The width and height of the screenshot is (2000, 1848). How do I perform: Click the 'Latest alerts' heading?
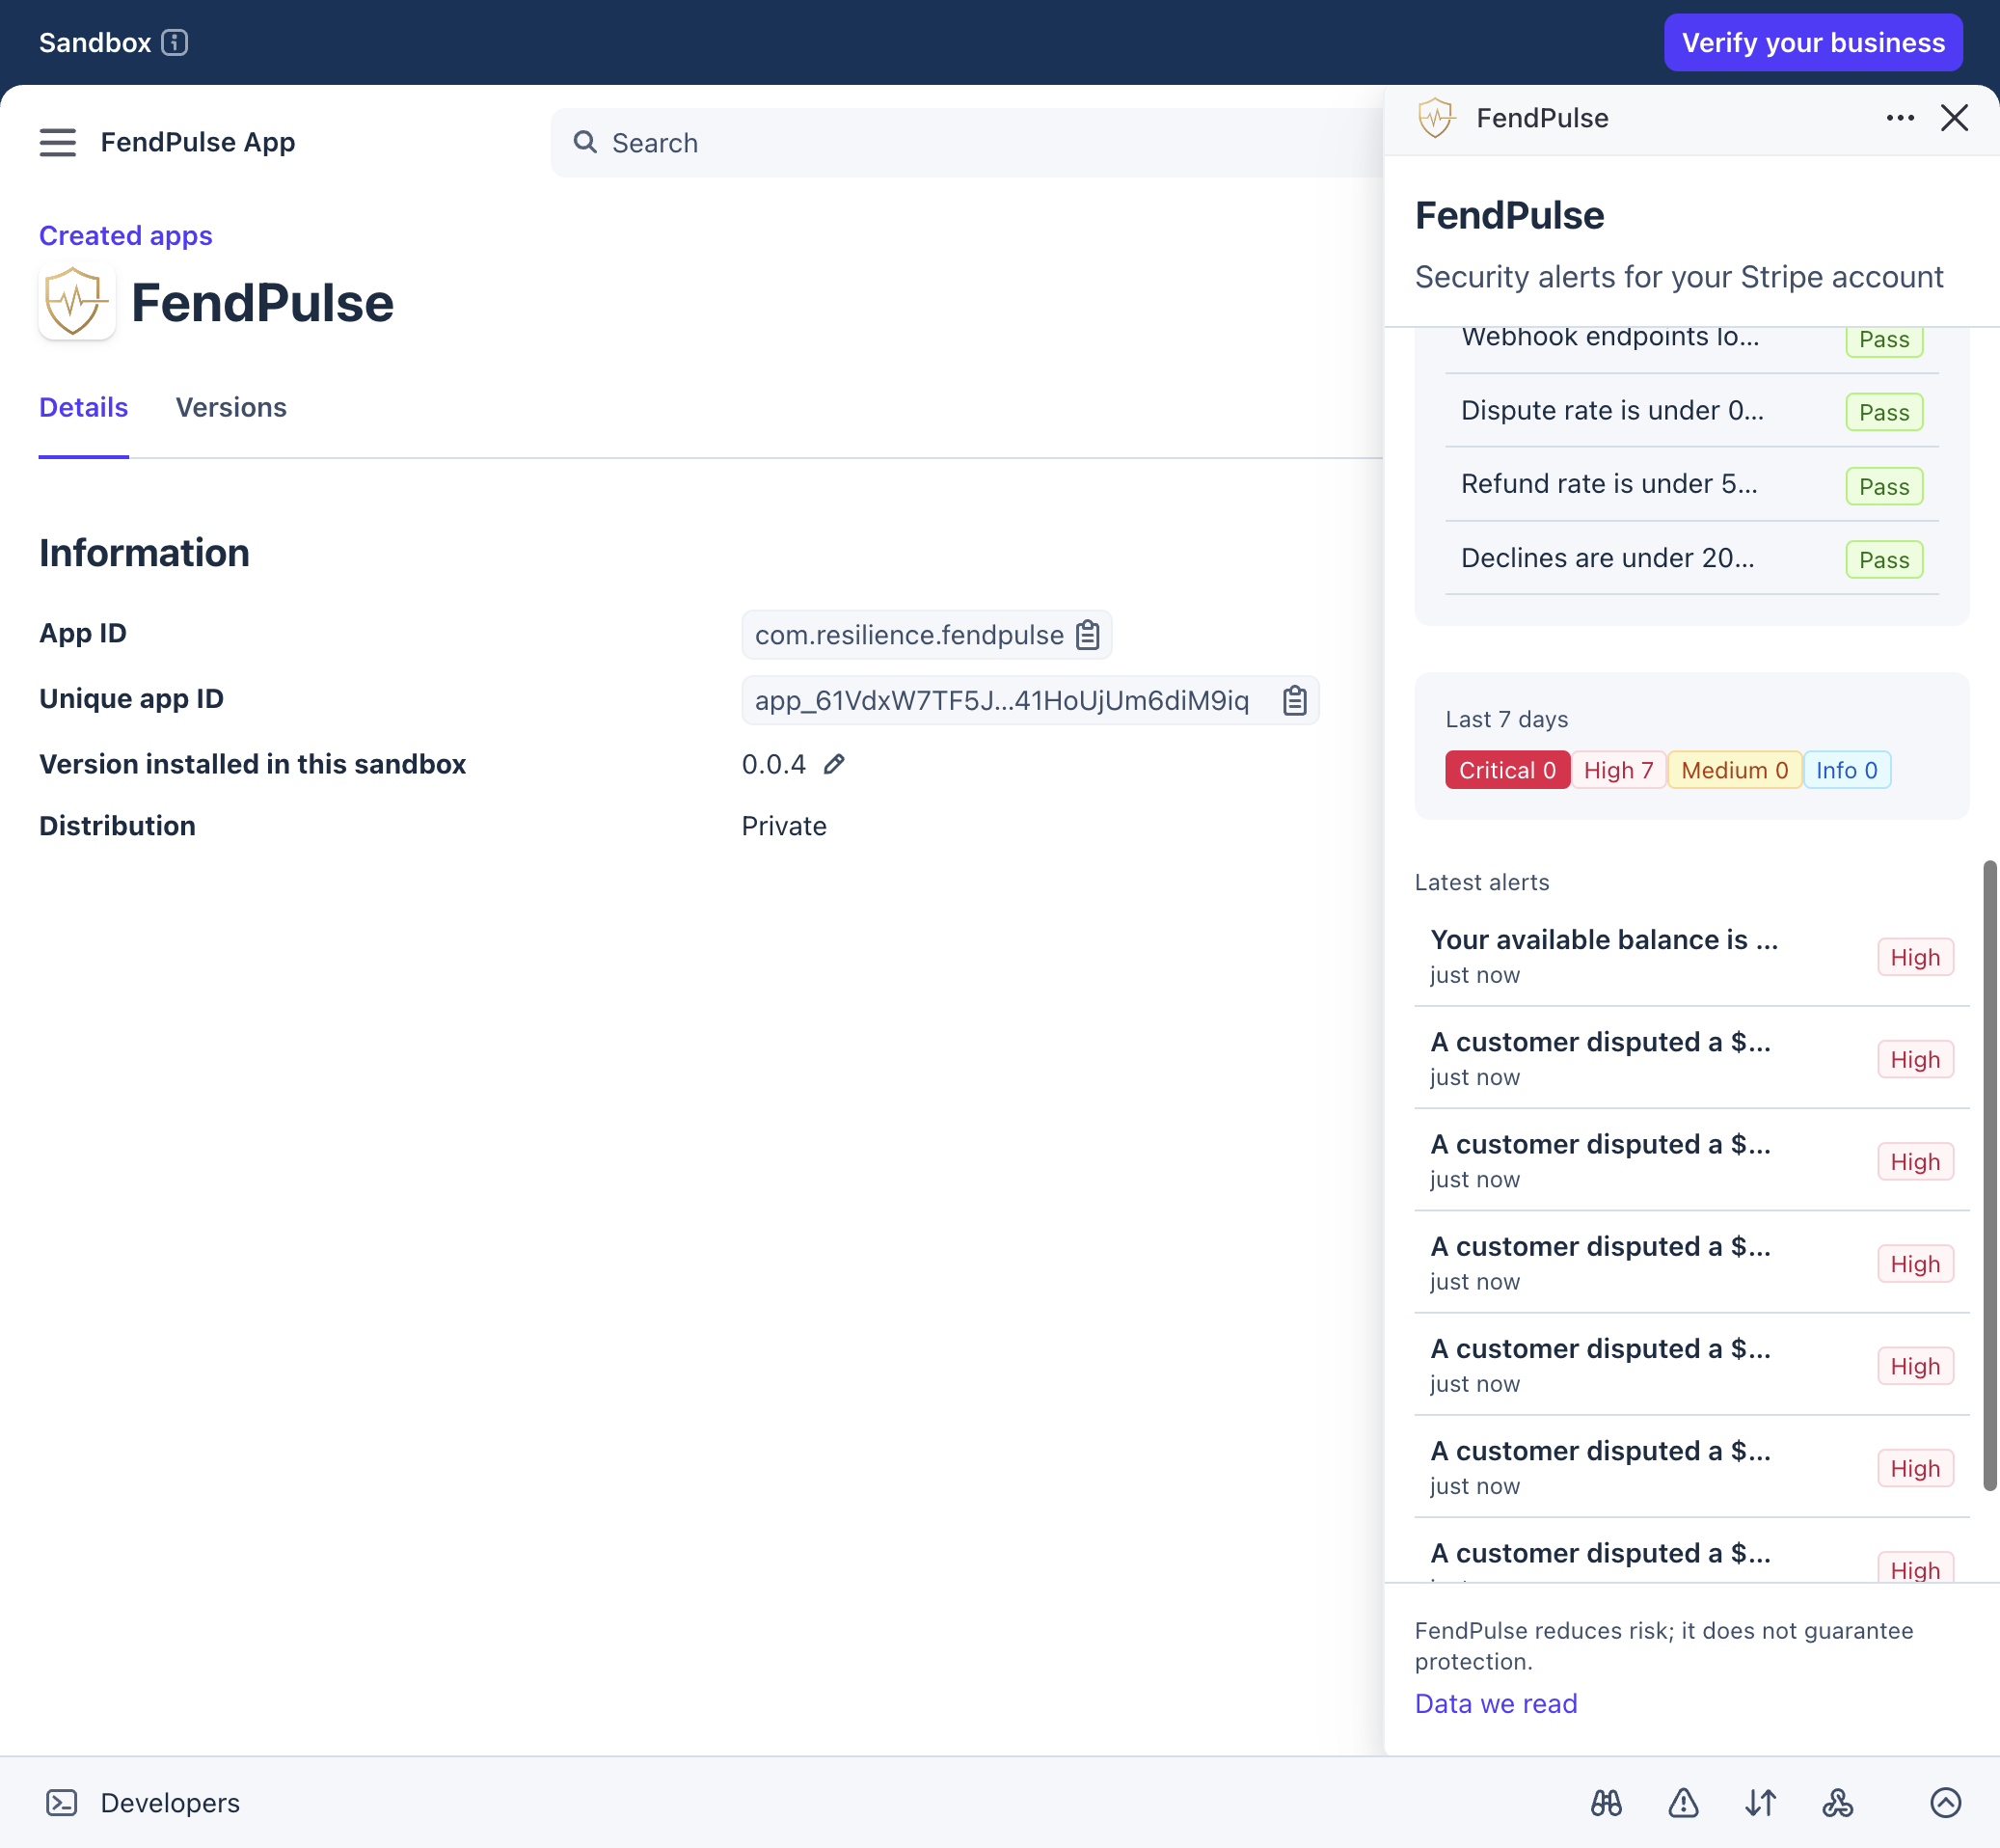1482,882
